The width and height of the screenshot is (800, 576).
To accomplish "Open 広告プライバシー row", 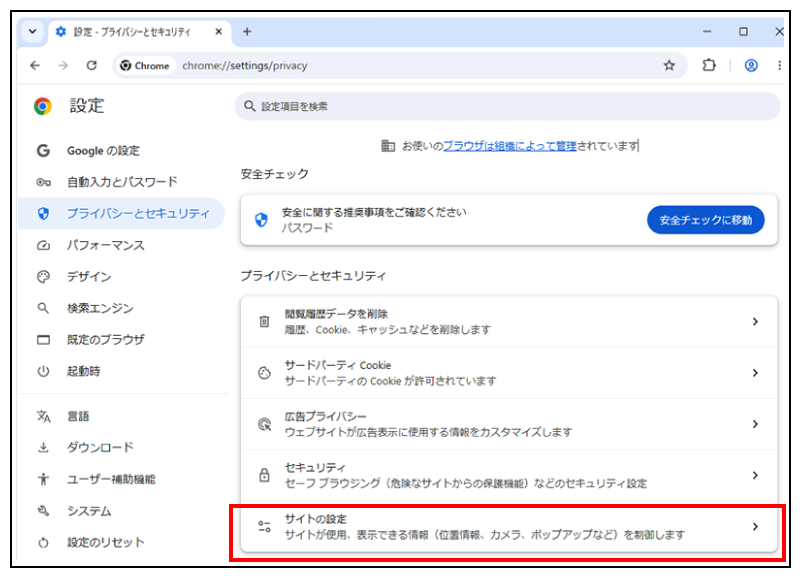I will [x=509, y=424].
